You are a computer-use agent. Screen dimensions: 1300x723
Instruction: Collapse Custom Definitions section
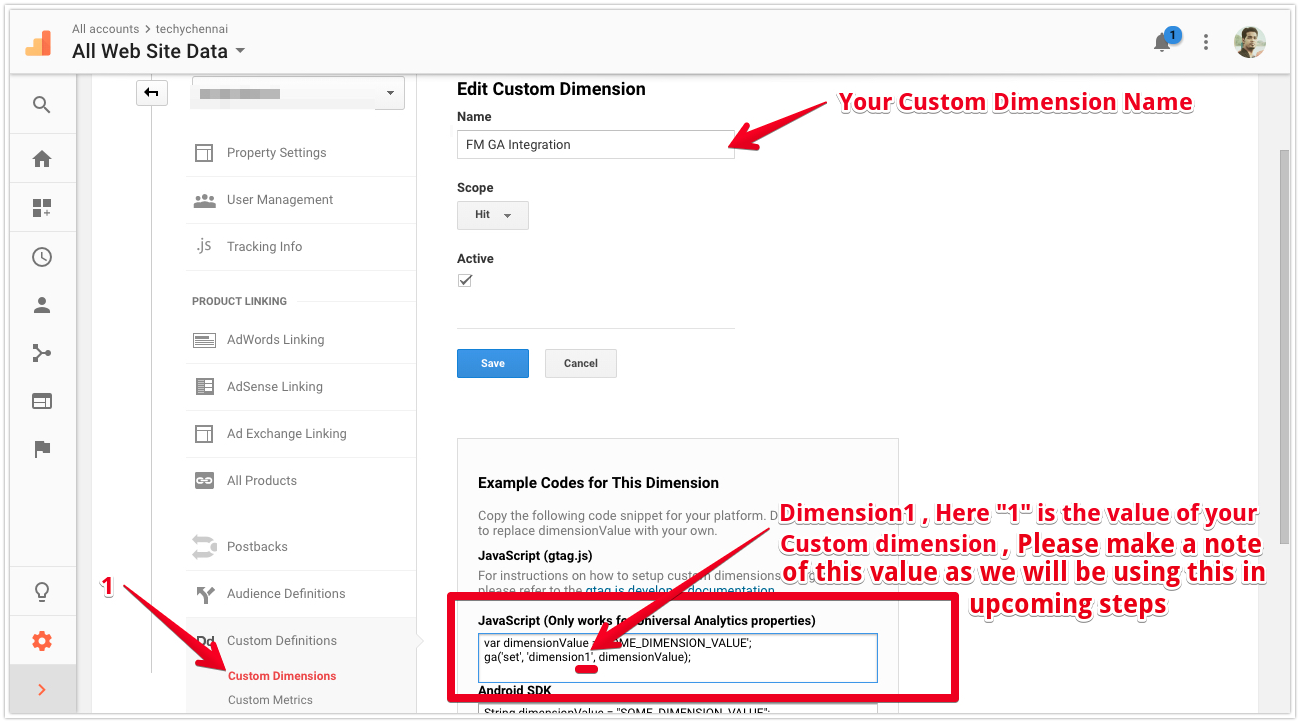click(x=282, y=641)
